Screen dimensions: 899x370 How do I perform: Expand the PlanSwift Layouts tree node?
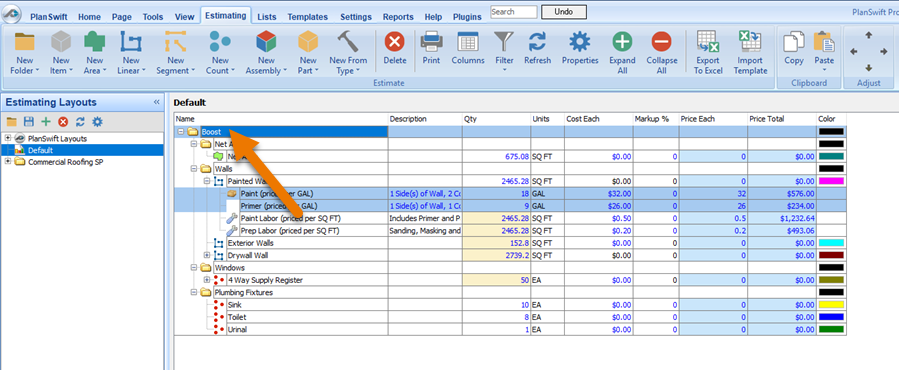point(7,138)
